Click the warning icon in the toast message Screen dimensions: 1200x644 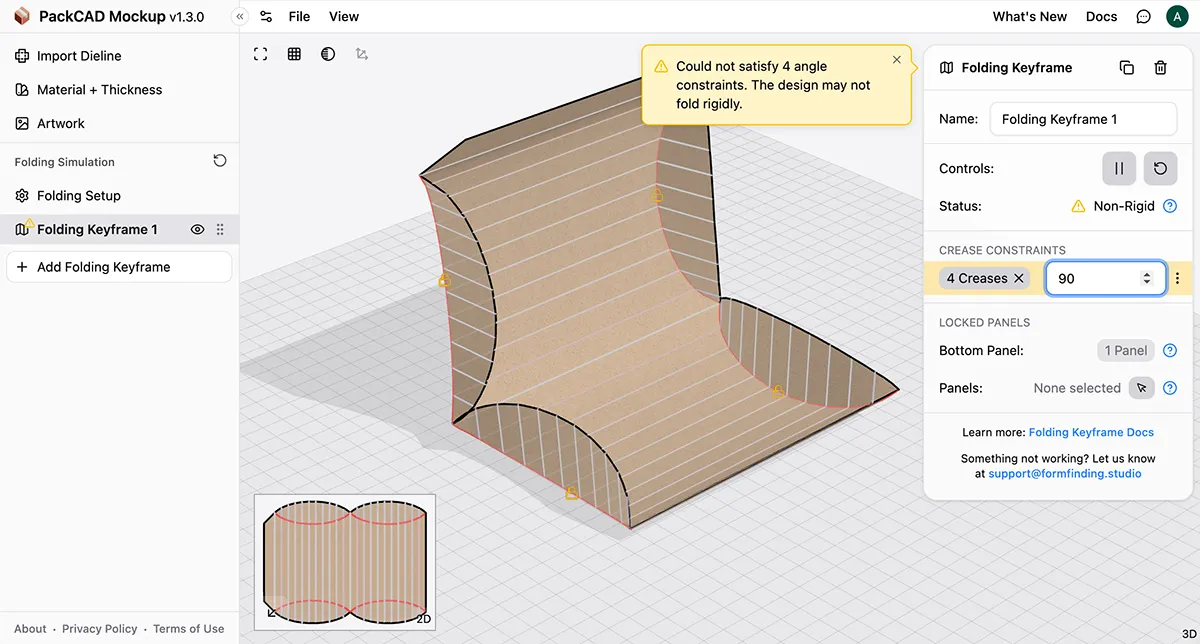pyautogui.click(x=661, y=67)
